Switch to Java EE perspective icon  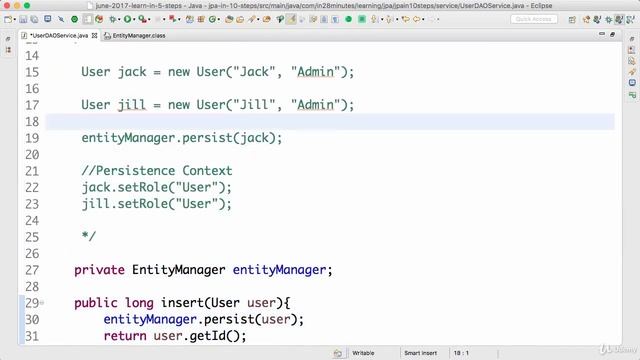[x=587, y=19]
